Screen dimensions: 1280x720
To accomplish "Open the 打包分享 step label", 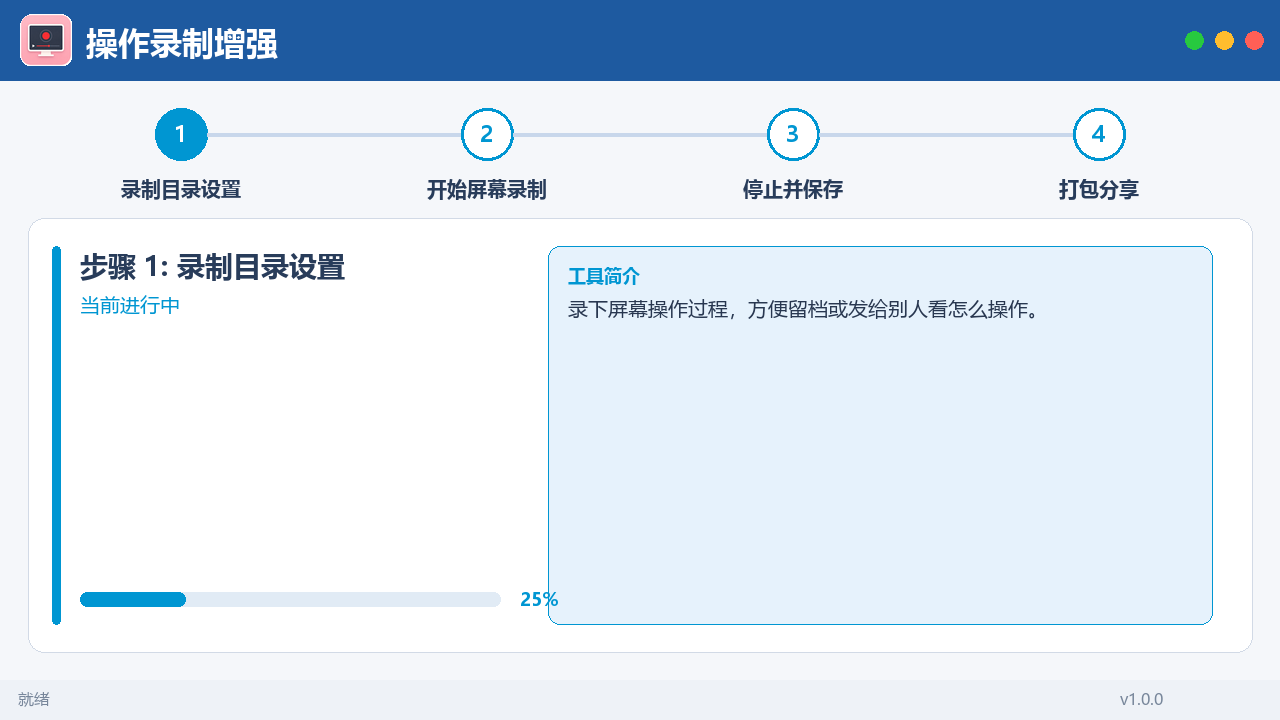I will pos(1099,190).
